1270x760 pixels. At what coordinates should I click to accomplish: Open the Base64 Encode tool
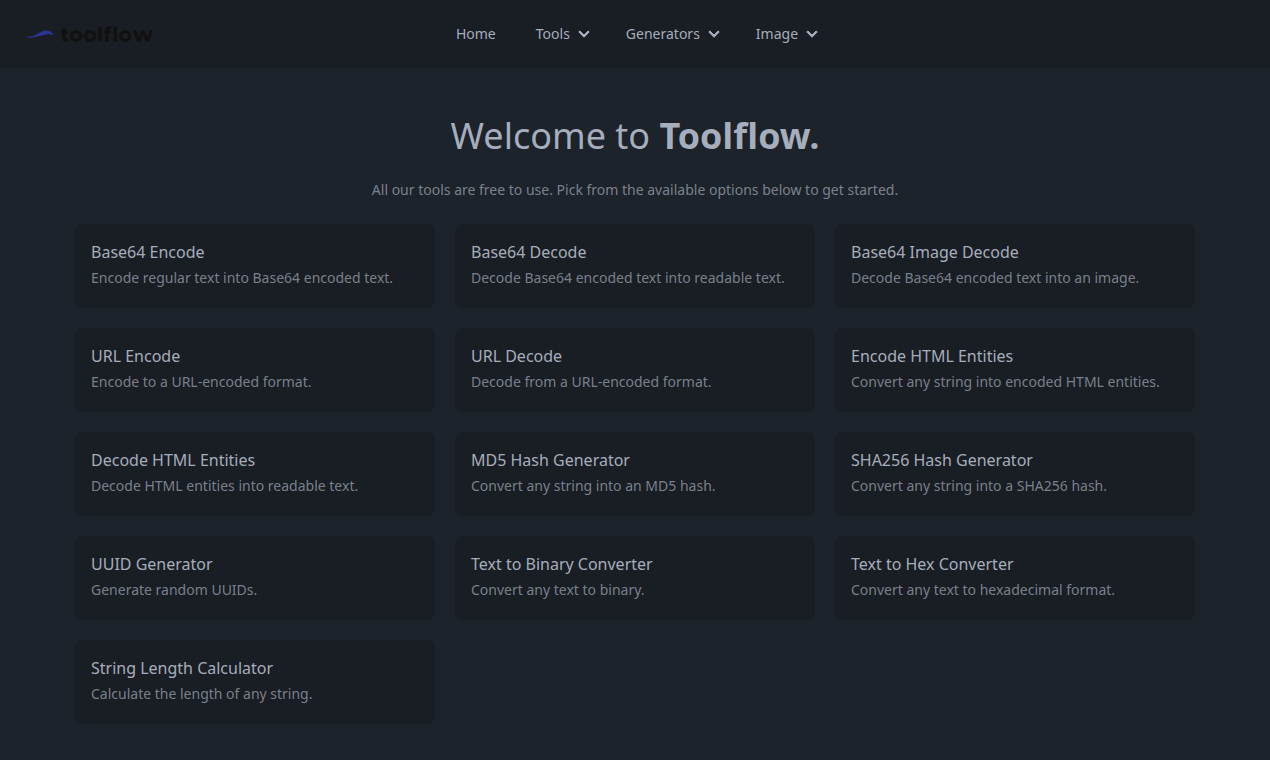(255, 265)
